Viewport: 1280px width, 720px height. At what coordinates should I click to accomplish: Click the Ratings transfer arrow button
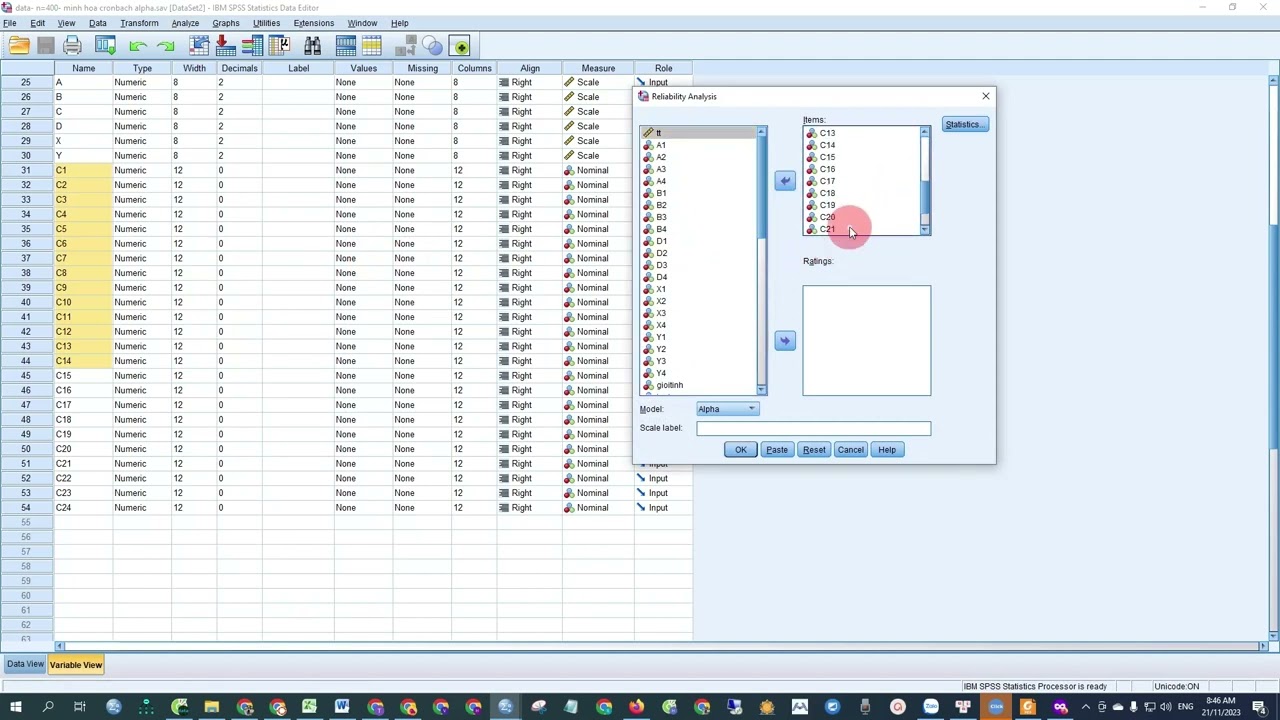click(785, 341)
